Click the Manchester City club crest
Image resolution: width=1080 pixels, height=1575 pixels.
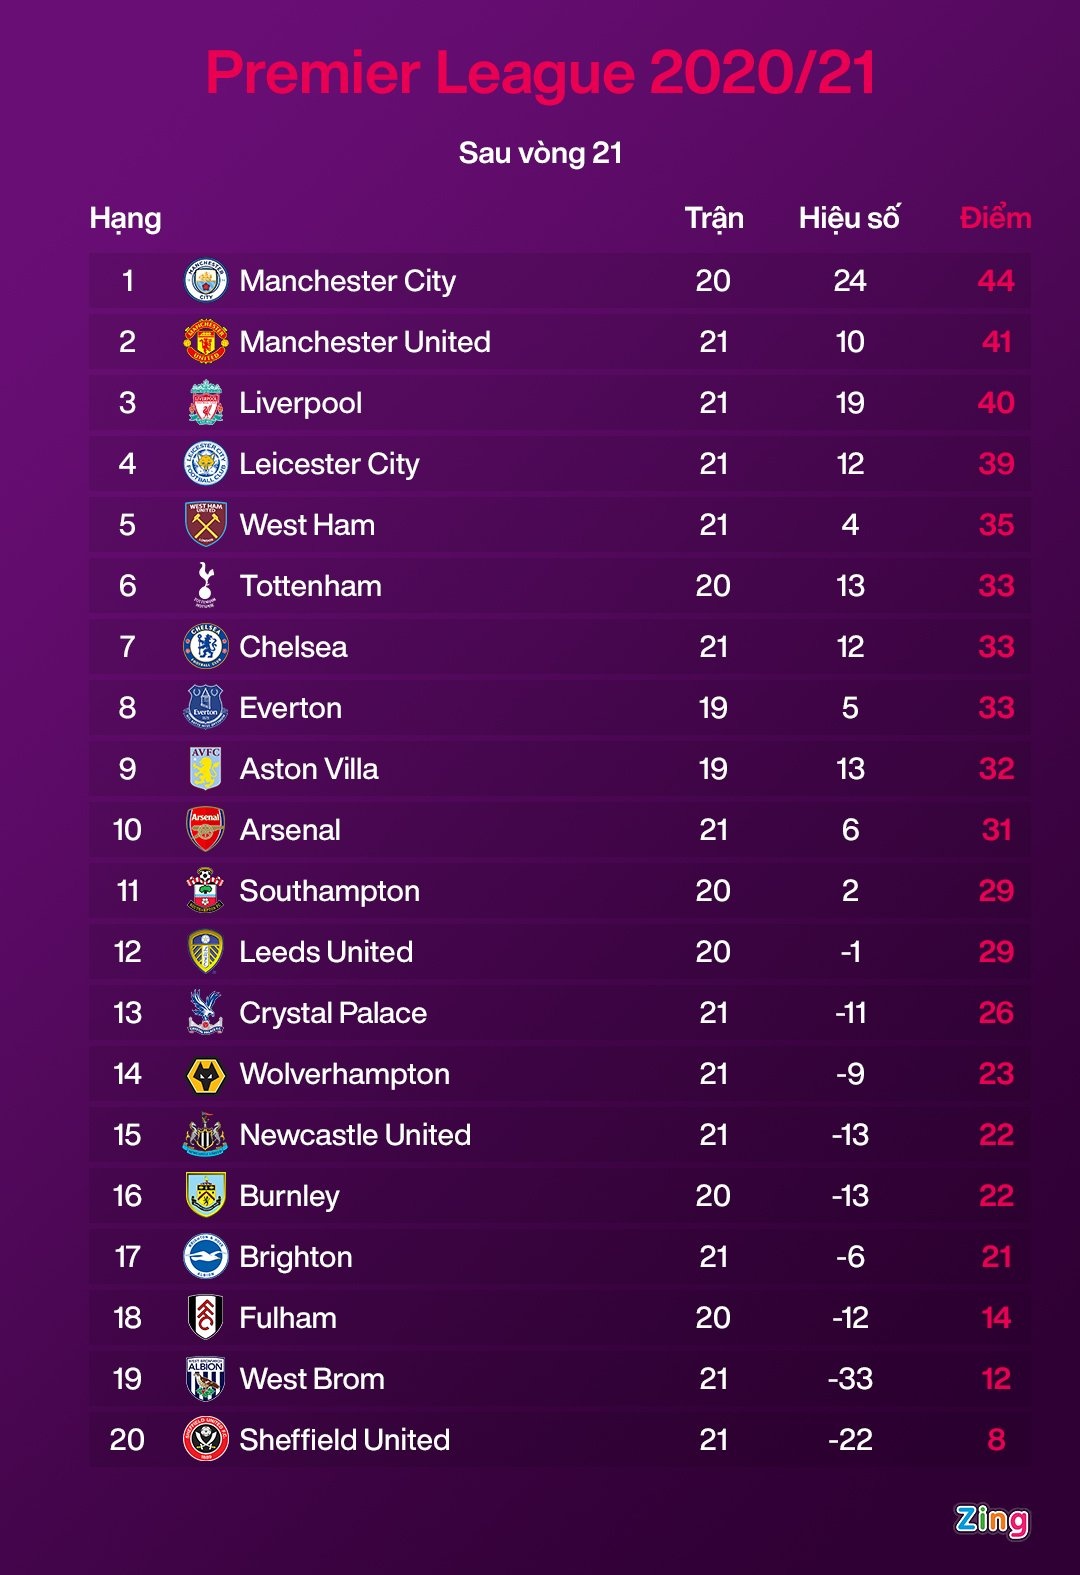(206, 281)
